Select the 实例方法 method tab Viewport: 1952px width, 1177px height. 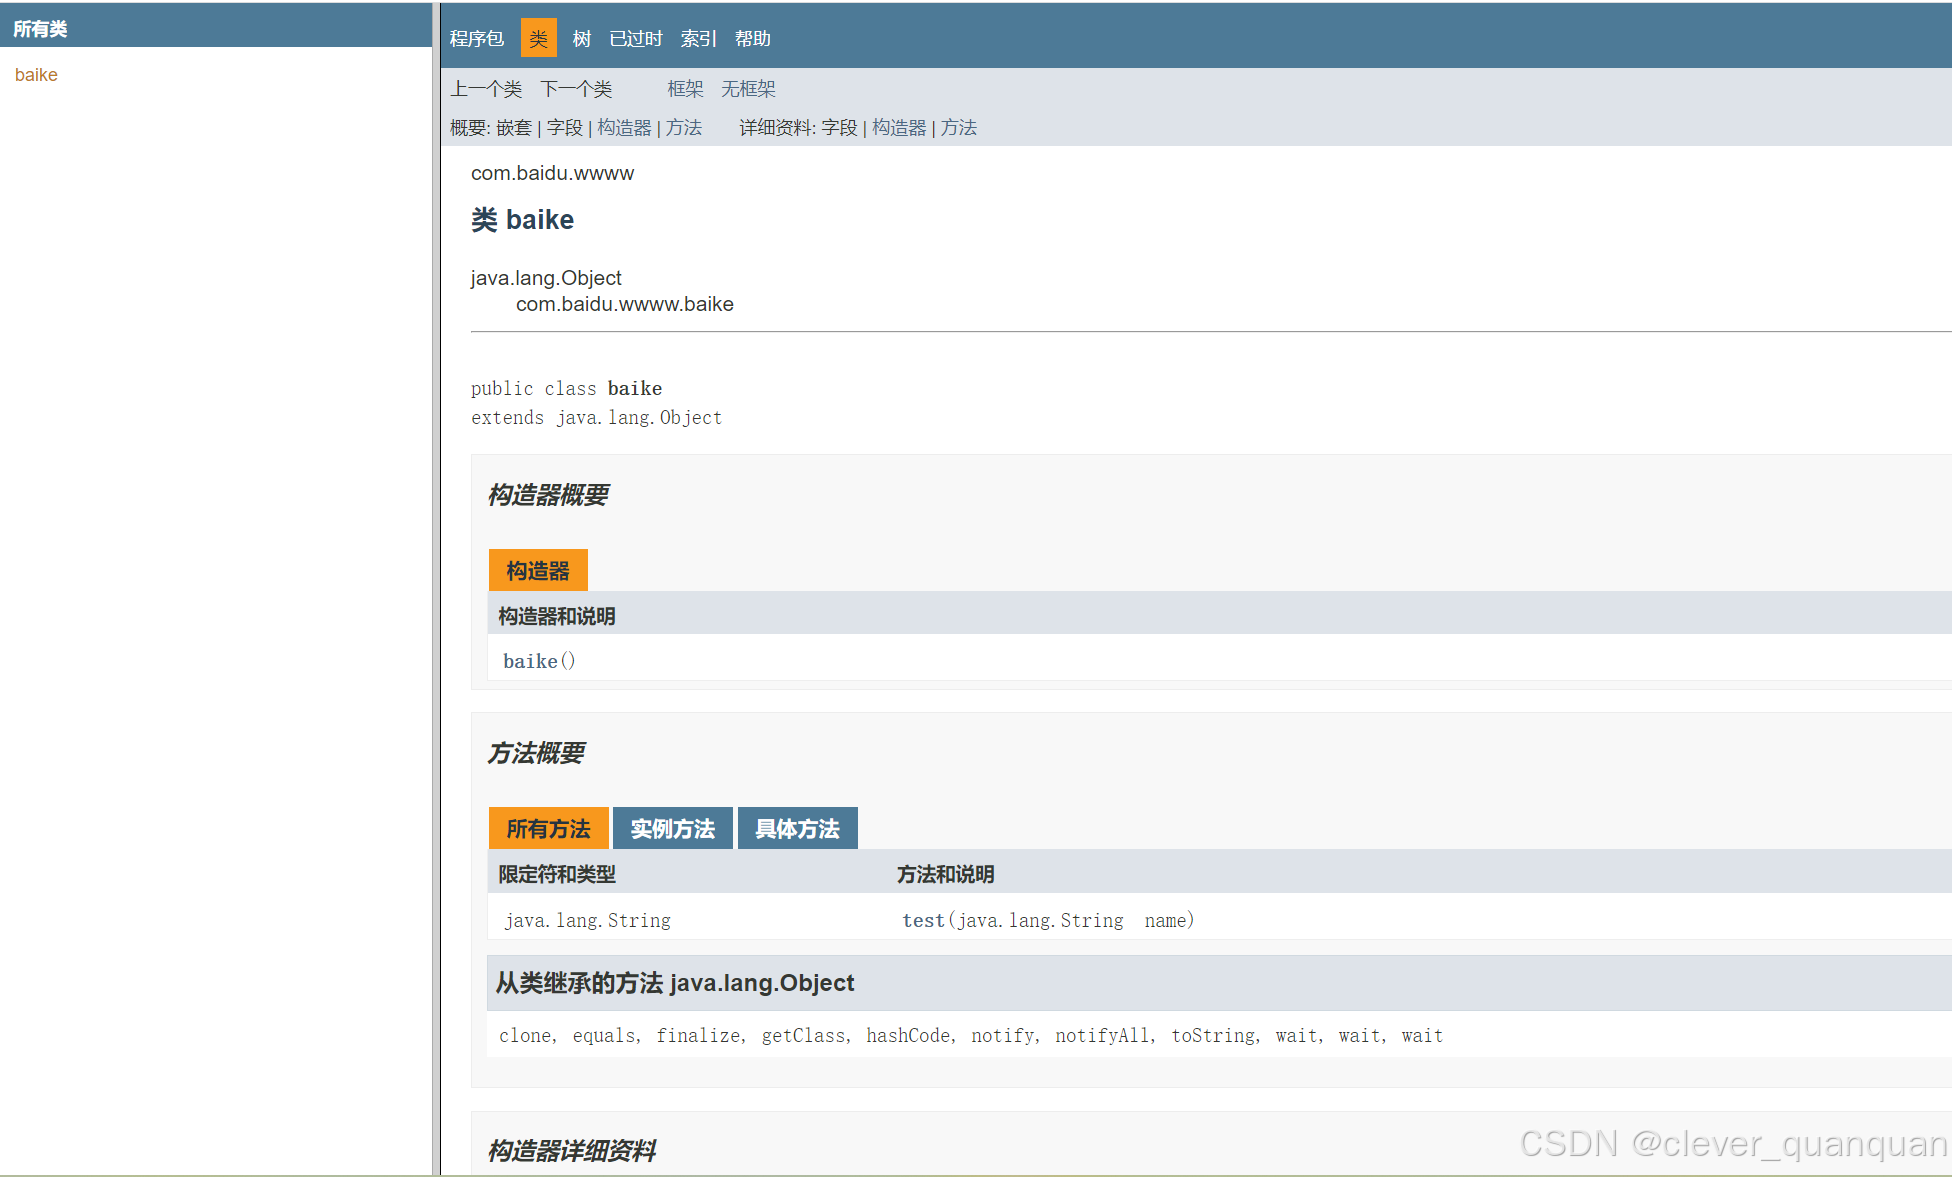(x=672, y=829)
